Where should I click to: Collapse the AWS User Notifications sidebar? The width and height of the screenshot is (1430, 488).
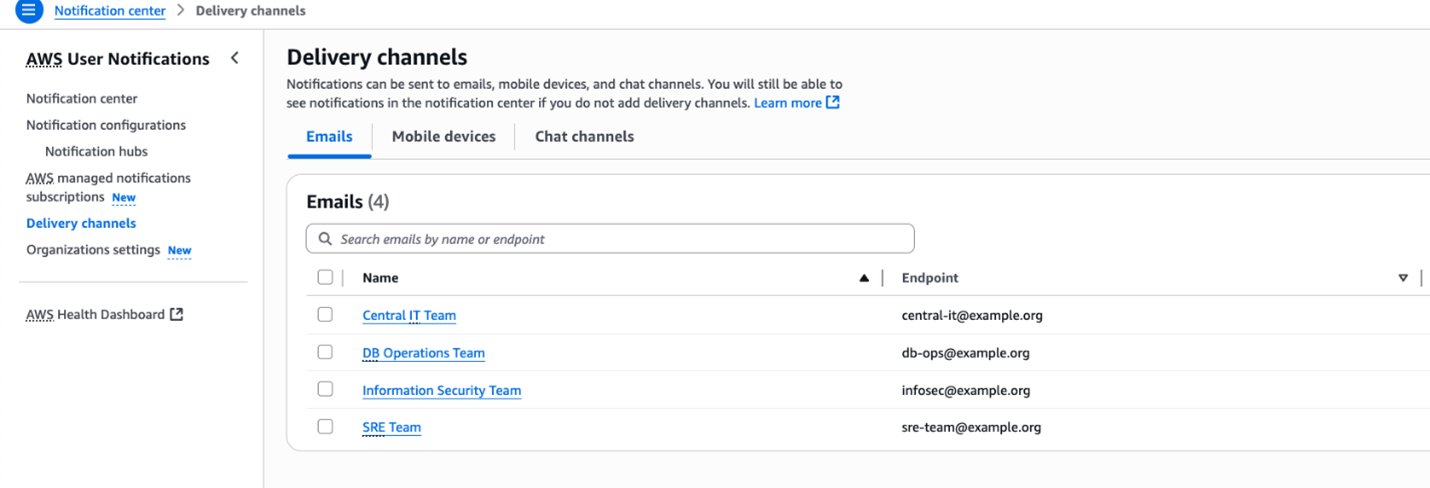pos(235,58)
